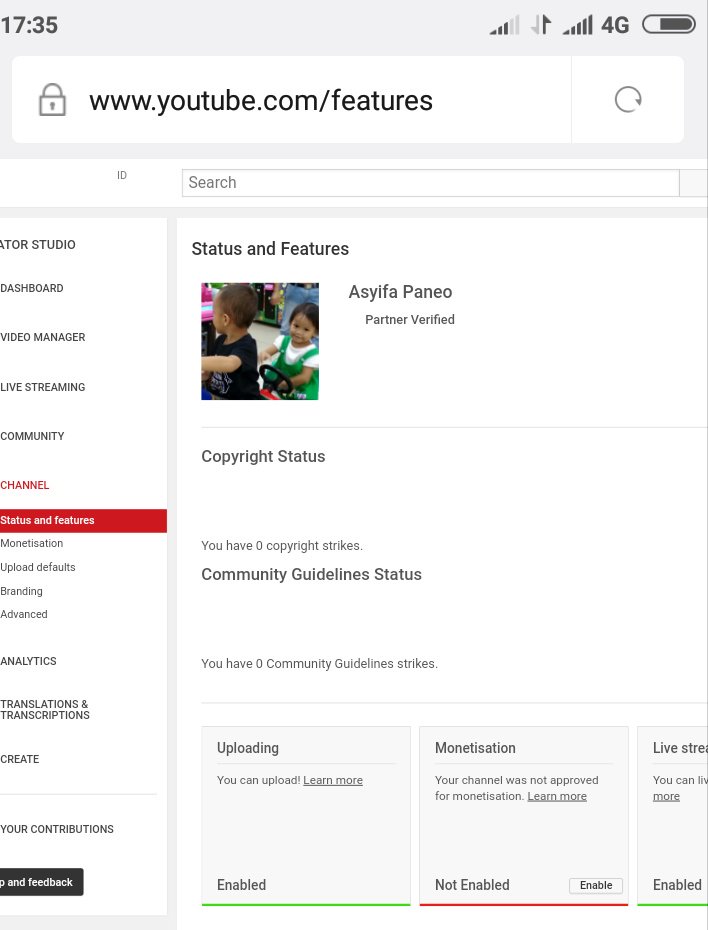
Task: Open Branding settings
Action: (21, 591)
